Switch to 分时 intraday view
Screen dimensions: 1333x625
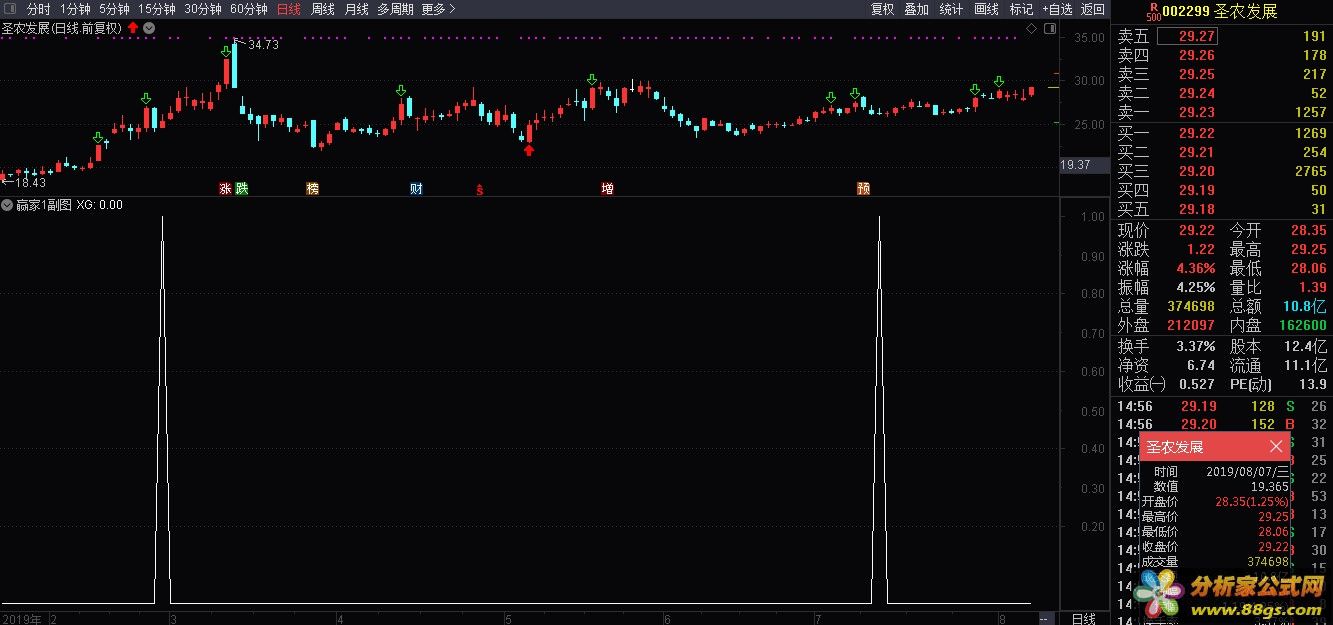[38, 9]
